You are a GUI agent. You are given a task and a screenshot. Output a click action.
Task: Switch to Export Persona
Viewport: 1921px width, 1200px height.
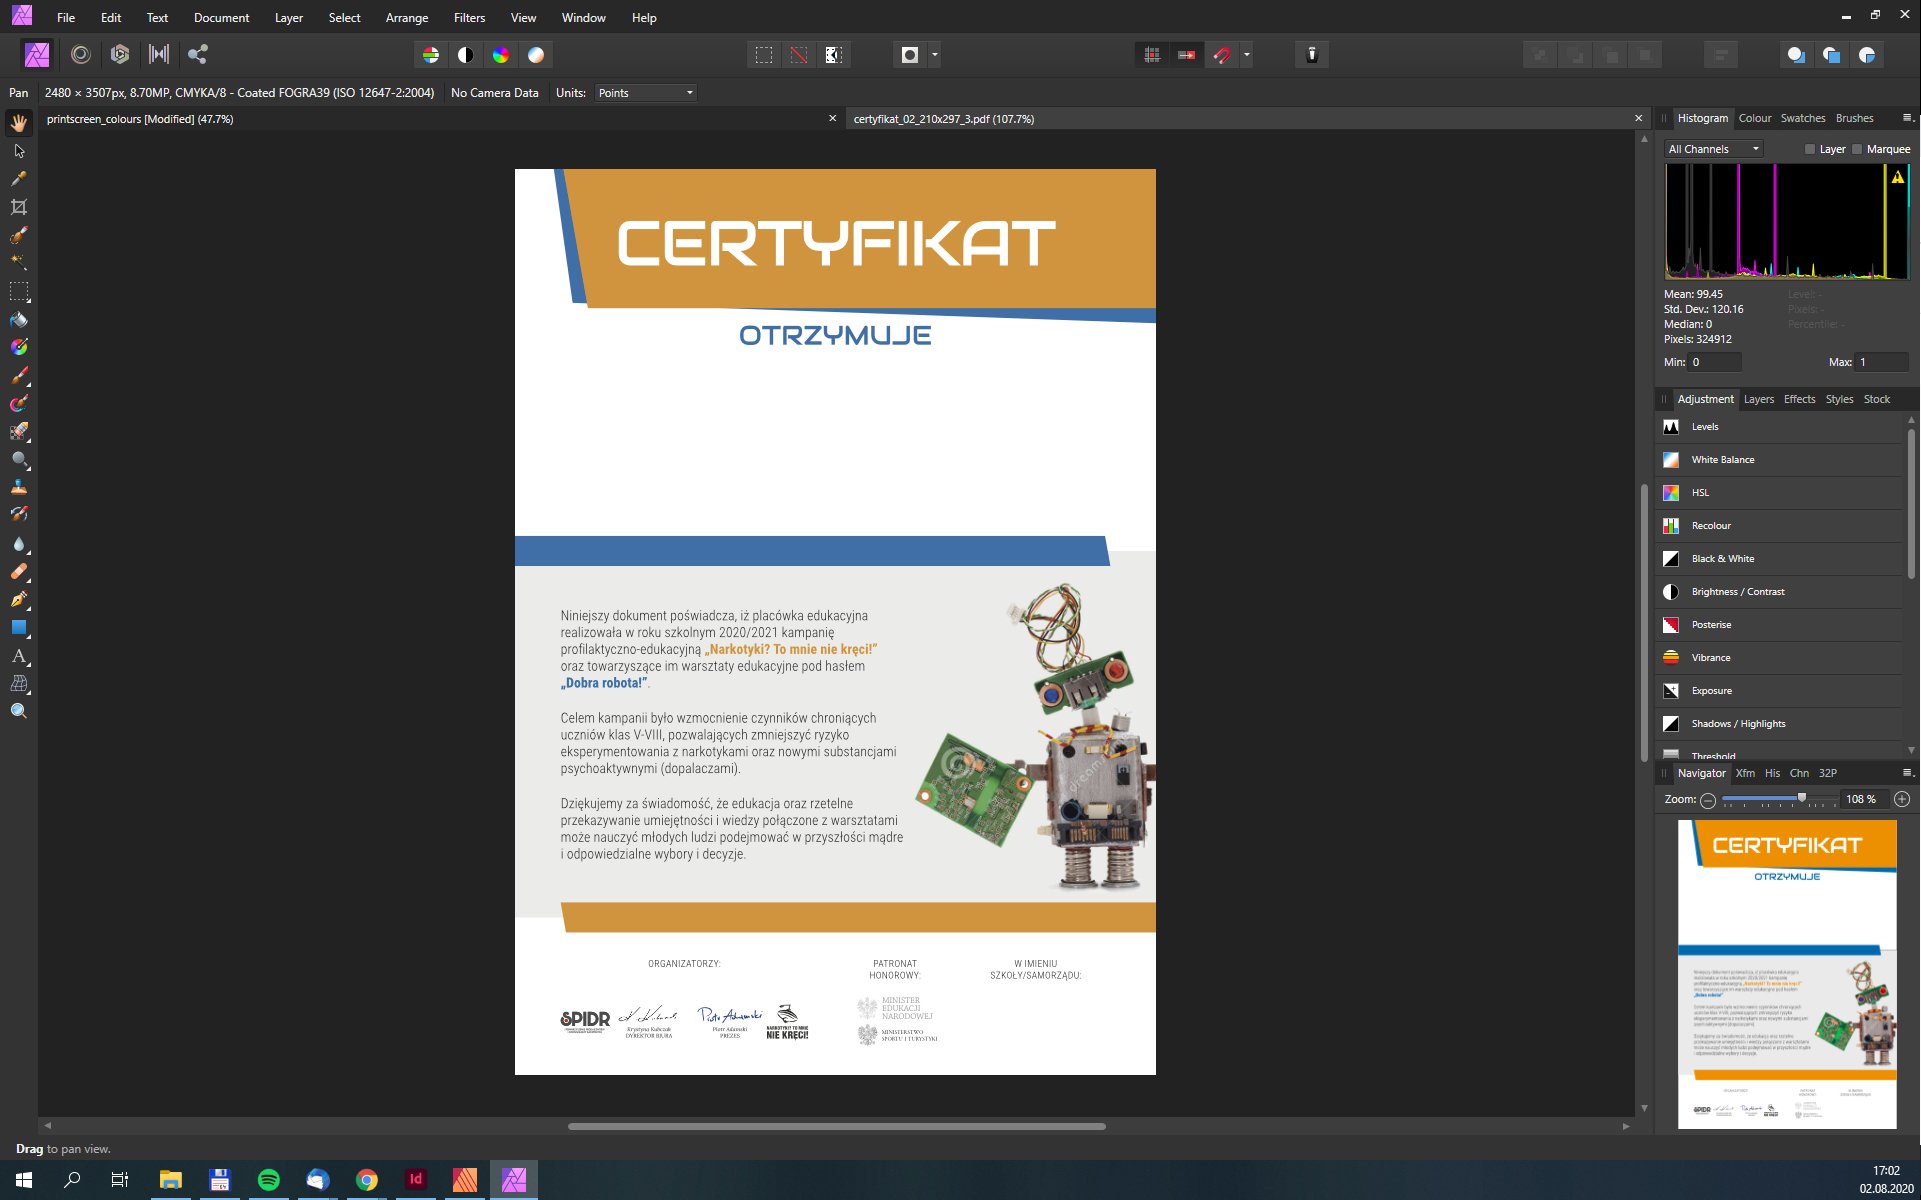pos(198,55)
